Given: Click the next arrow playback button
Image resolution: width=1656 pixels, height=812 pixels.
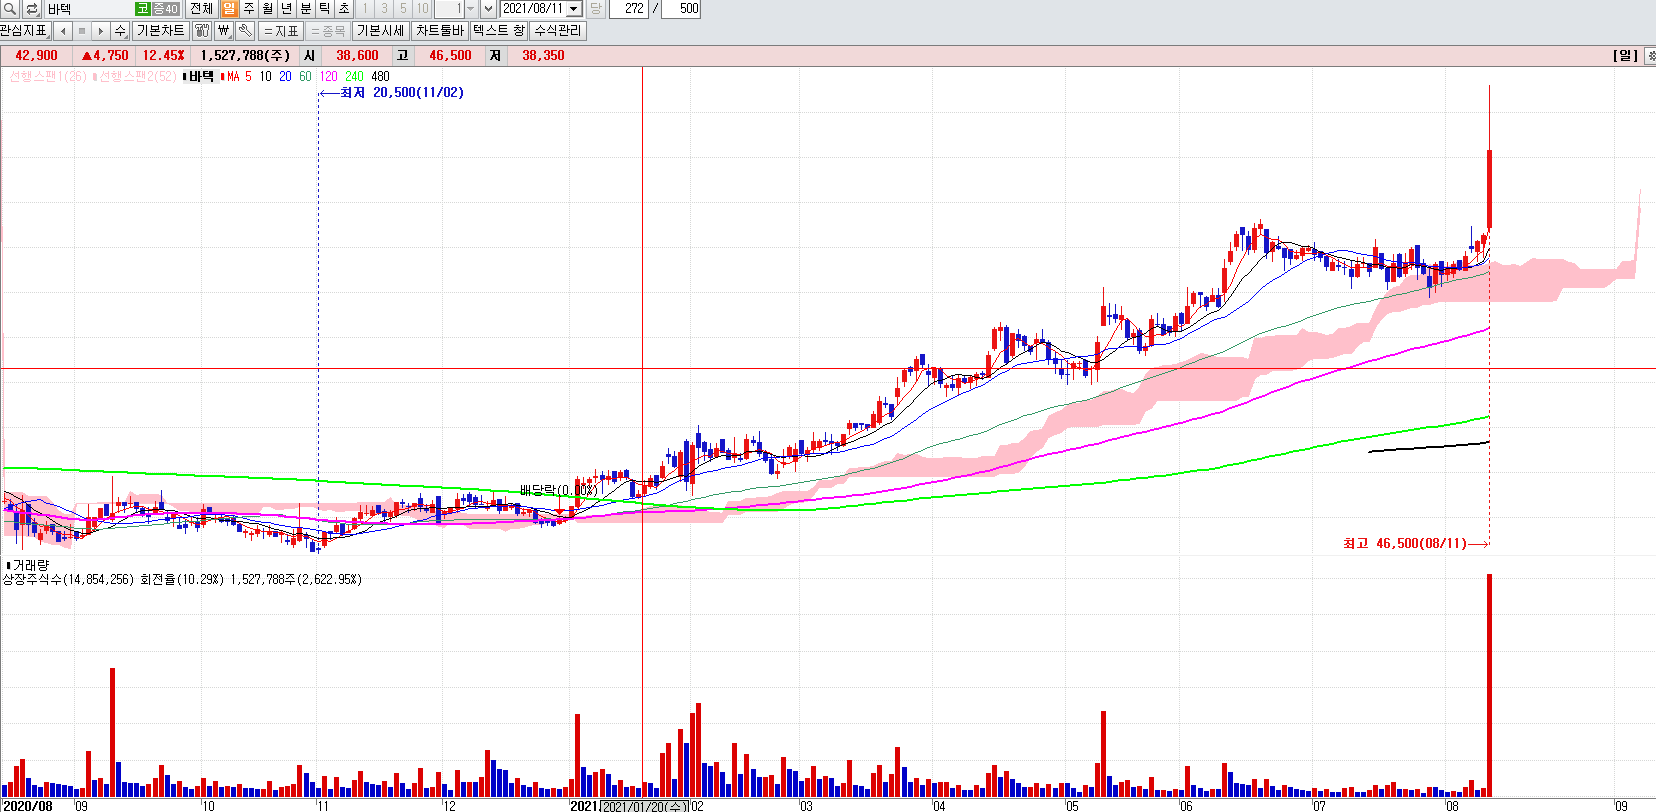Looking at the screenshot, I should (x=101, y=31).
